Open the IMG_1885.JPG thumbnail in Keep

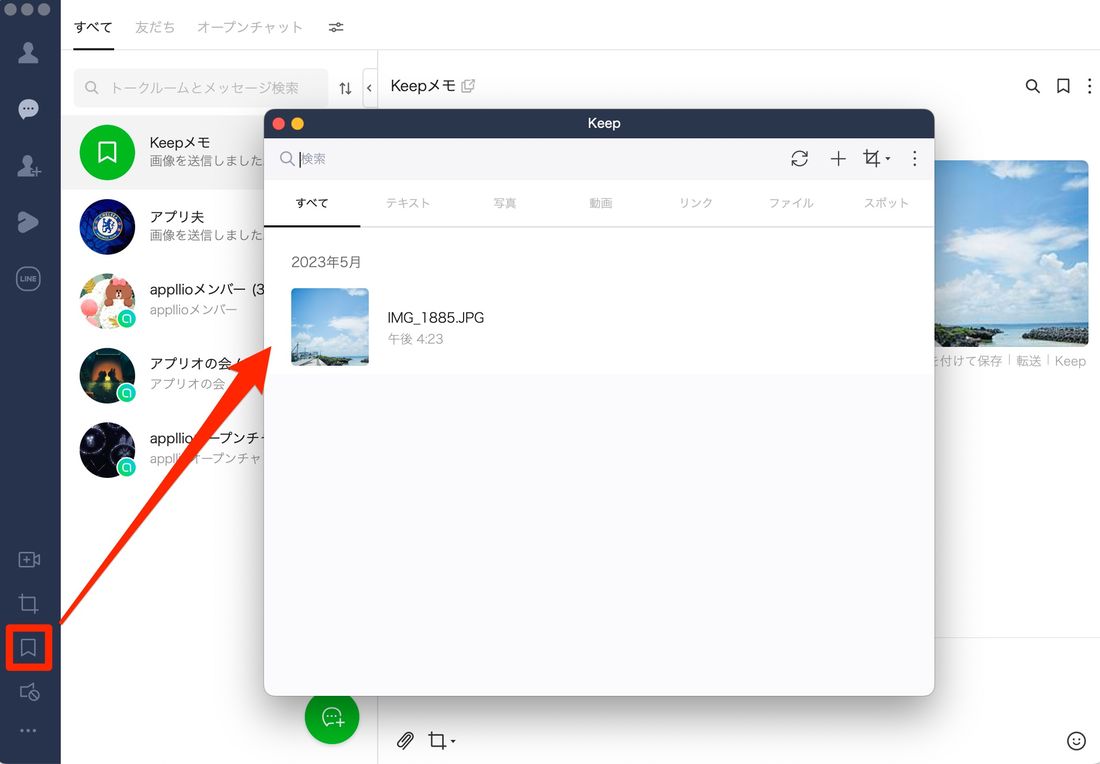[330, 327]
